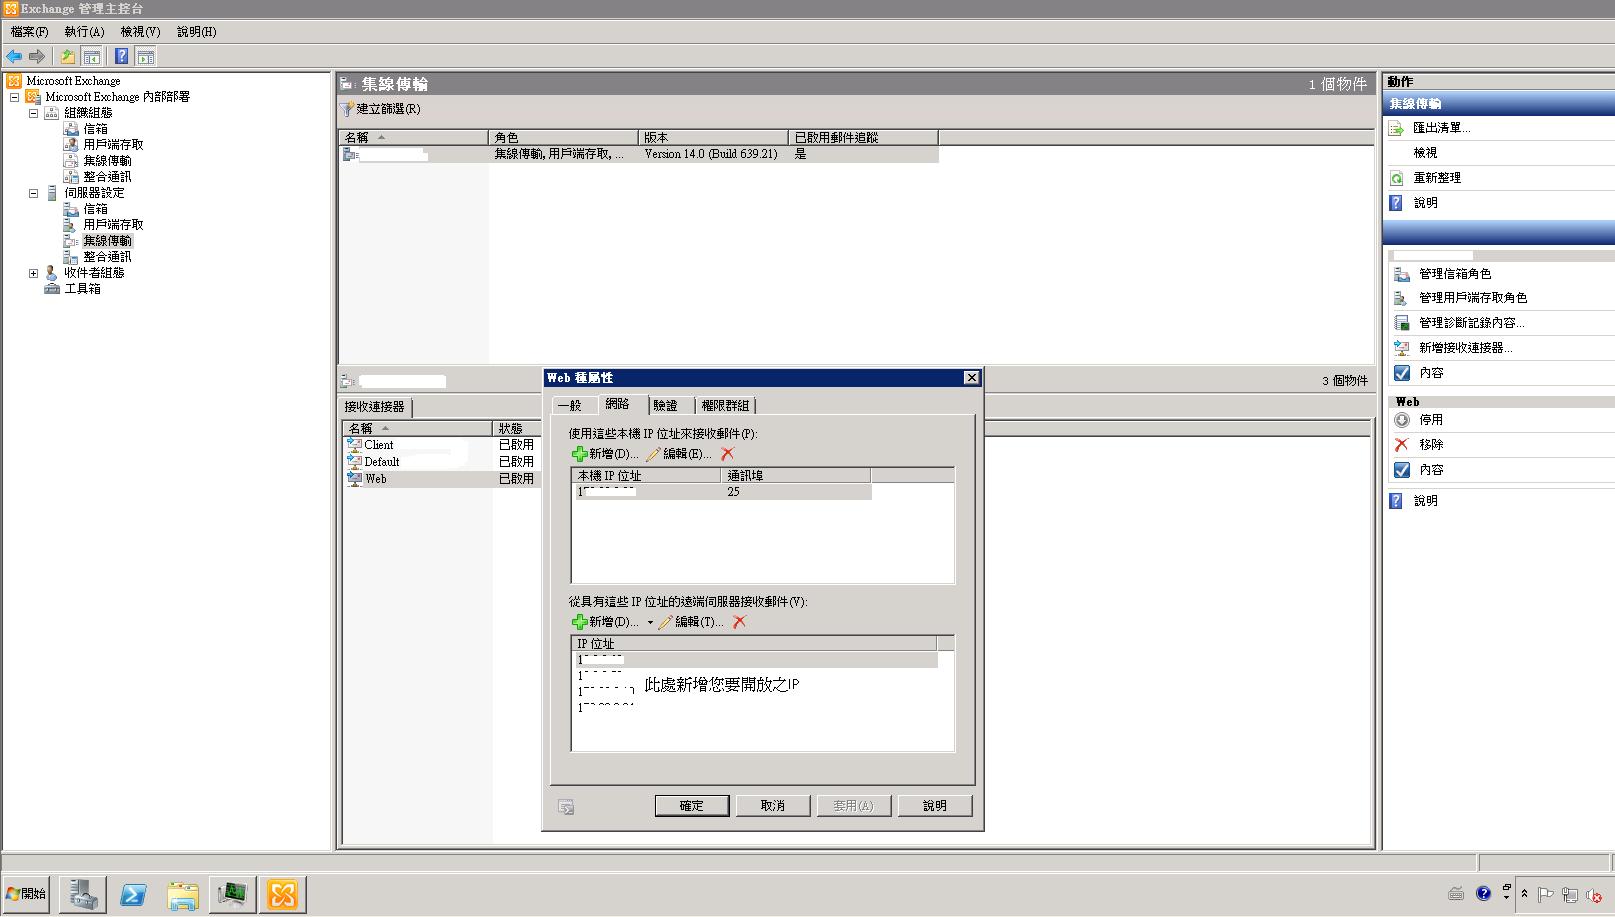Launch PowerShell from the taskbar
Image resolution: width=1615 pixels, height=917 pixels.
click(133, 894)
